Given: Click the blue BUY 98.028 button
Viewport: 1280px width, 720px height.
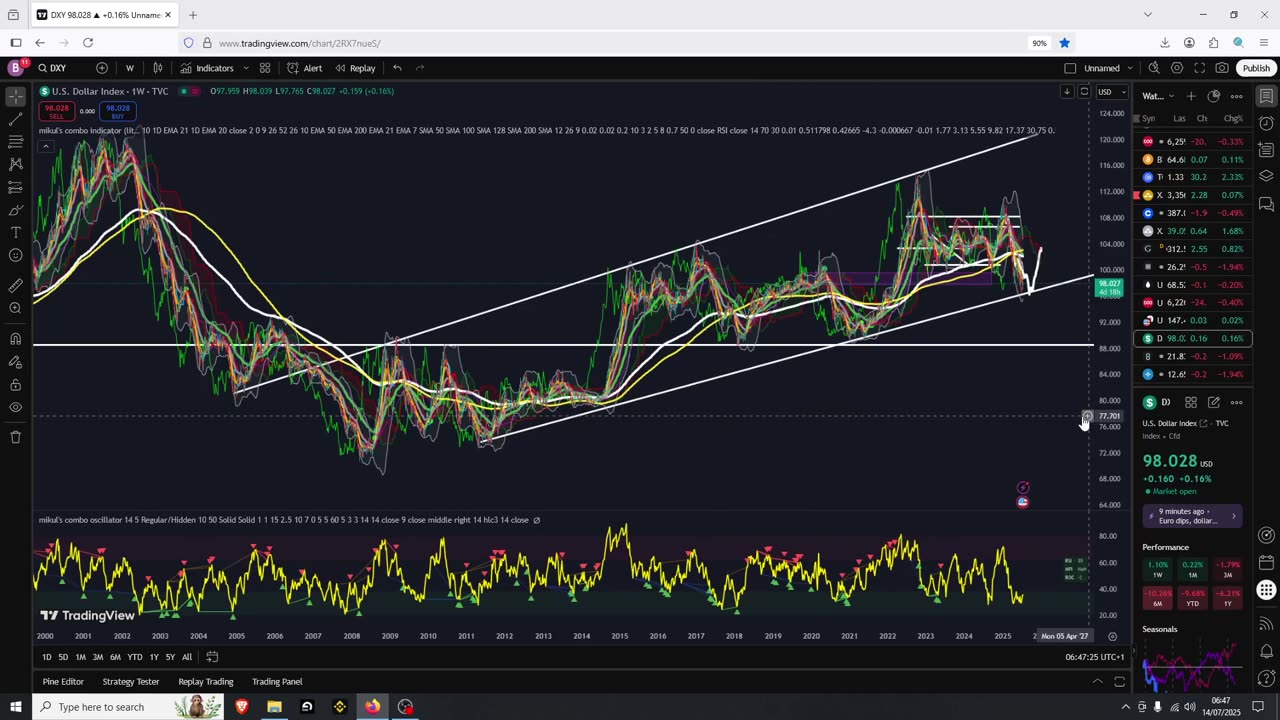Looking at the screenshot, I should coord(118,111).
